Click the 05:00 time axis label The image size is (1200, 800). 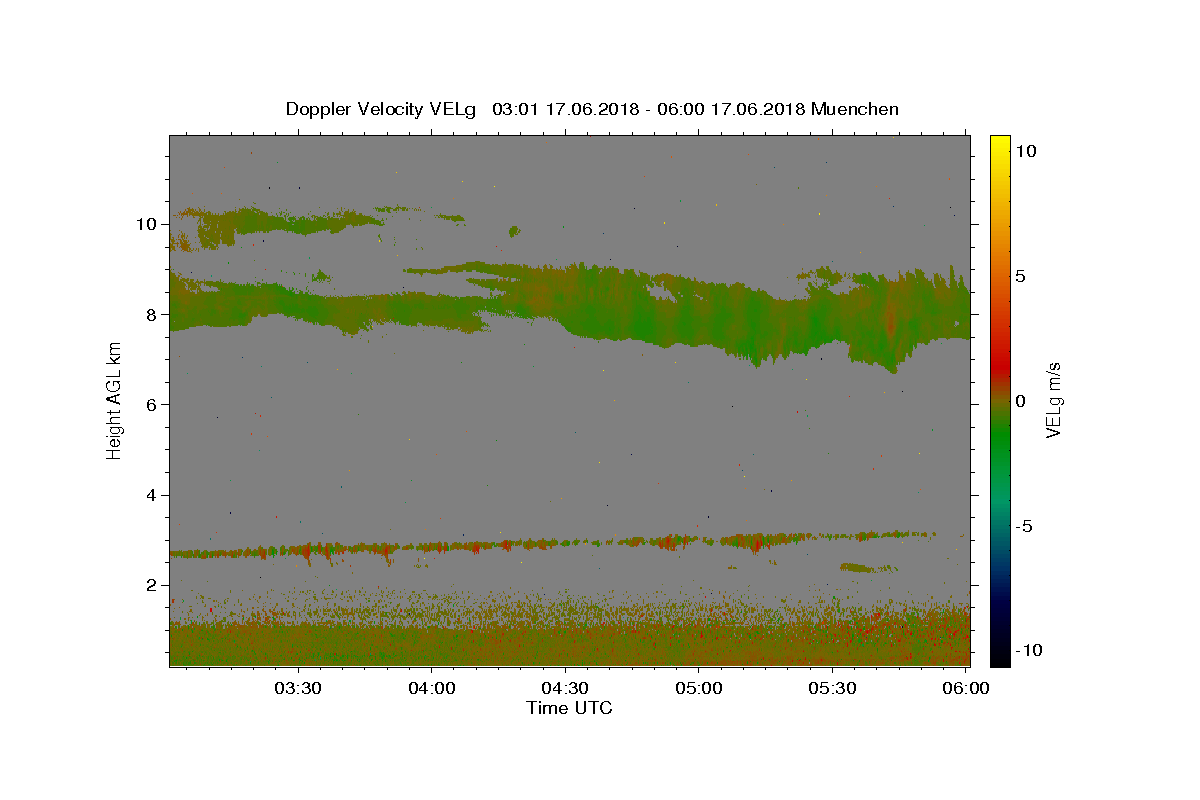(699, 688)
